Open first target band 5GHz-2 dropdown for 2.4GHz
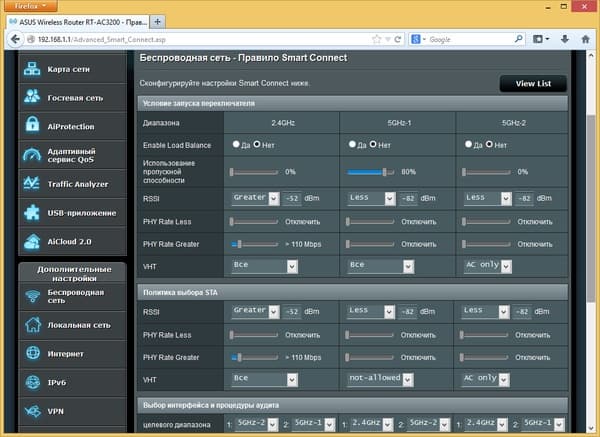The width and height of the screenshot is (600, 437). pyautogui.click(x=256, y=424)
